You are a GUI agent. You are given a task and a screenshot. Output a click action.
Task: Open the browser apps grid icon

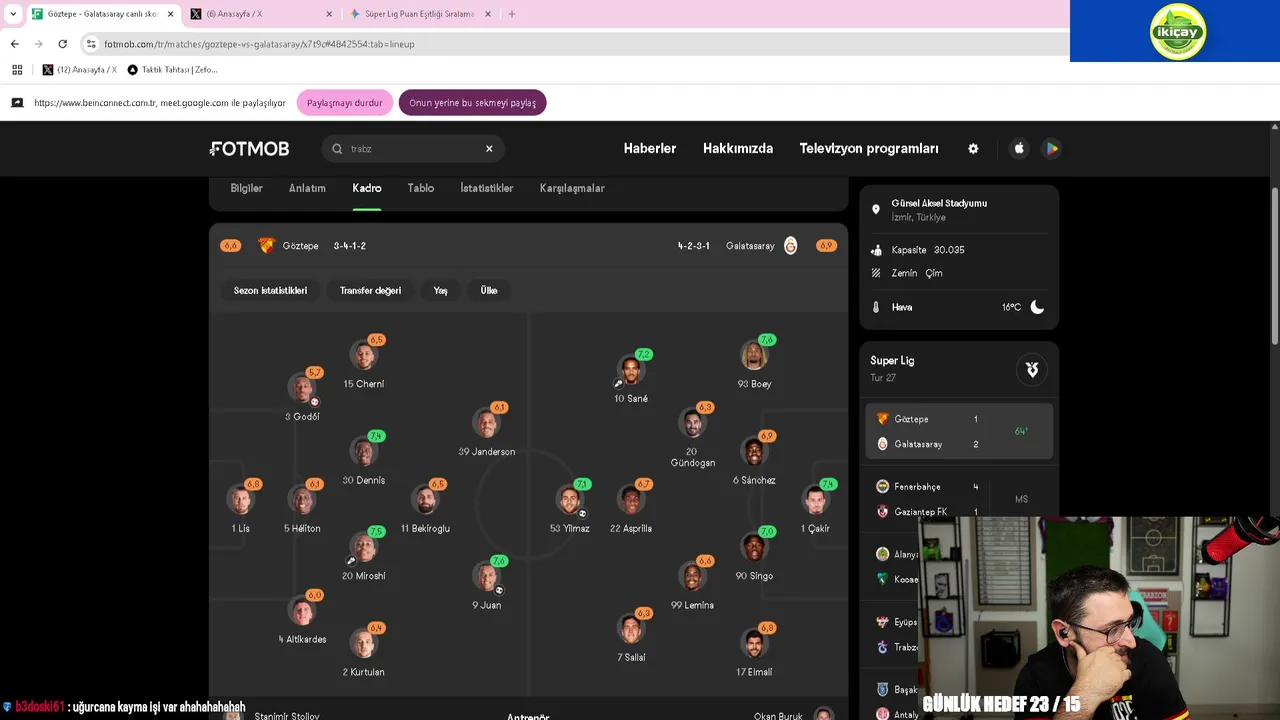[17, 70]
